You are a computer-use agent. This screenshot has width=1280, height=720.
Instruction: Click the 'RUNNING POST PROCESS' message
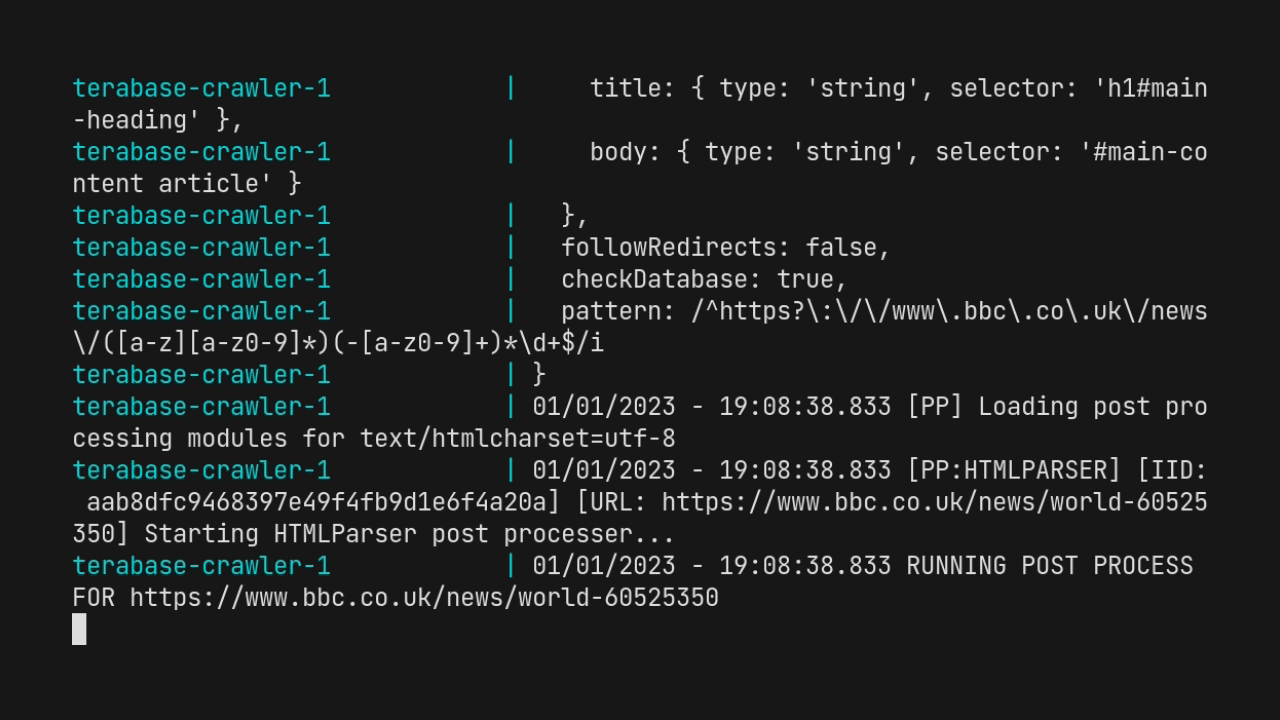pyautogui.click(x=1049, y=566)
